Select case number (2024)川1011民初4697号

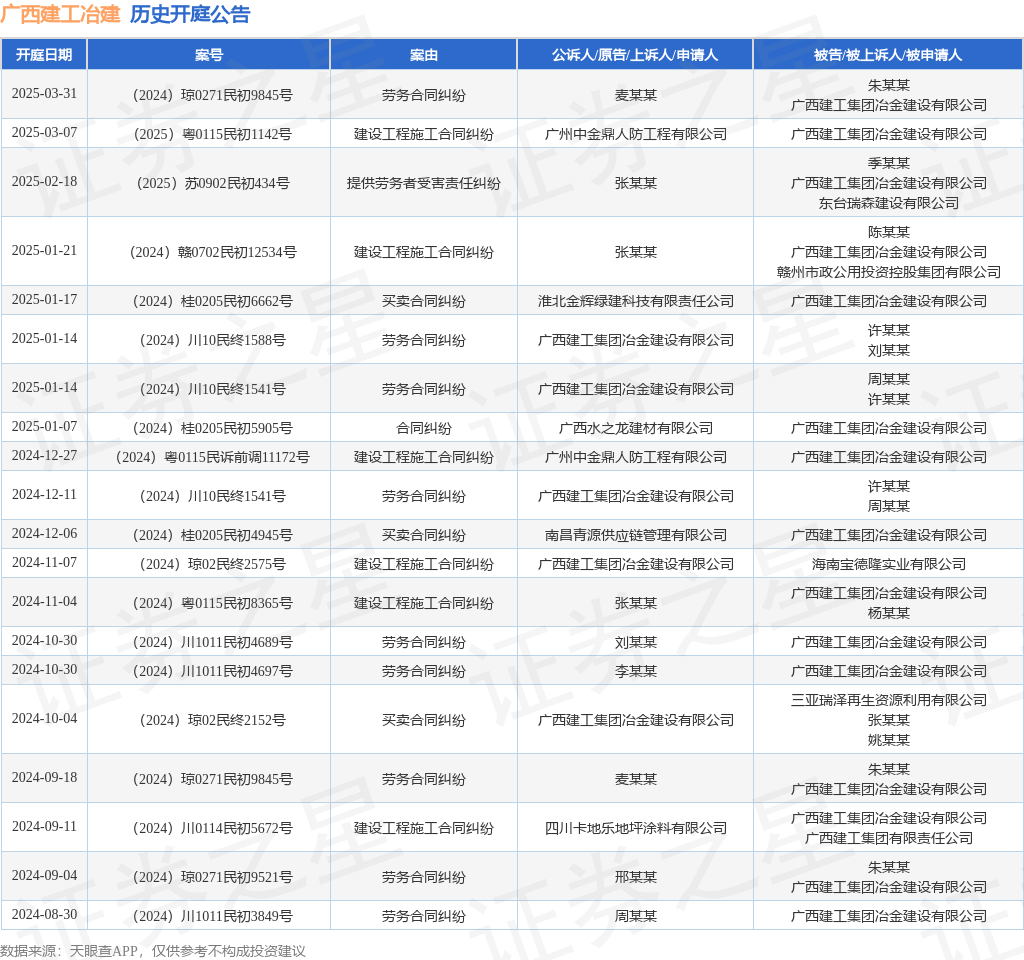(213, 671)
